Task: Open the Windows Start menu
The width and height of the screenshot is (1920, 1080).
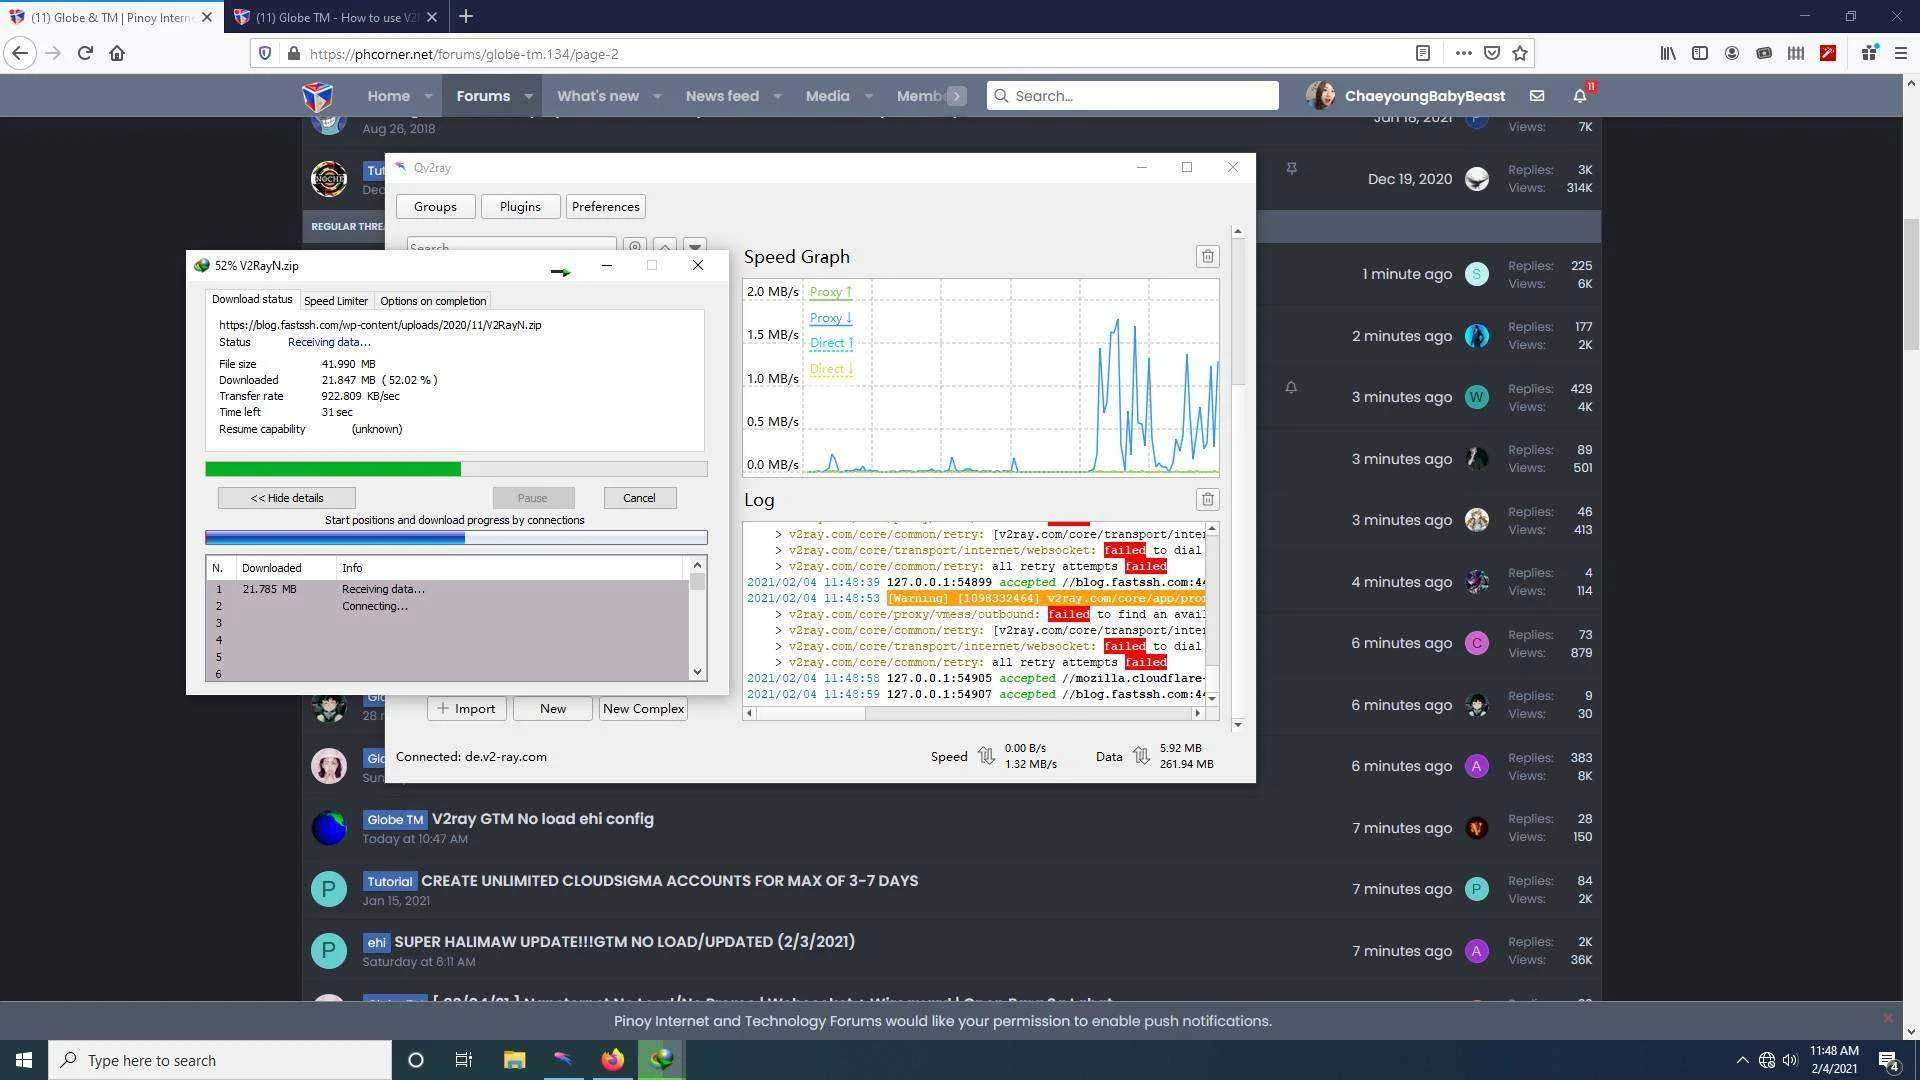Action: [x=24, y=1060]
